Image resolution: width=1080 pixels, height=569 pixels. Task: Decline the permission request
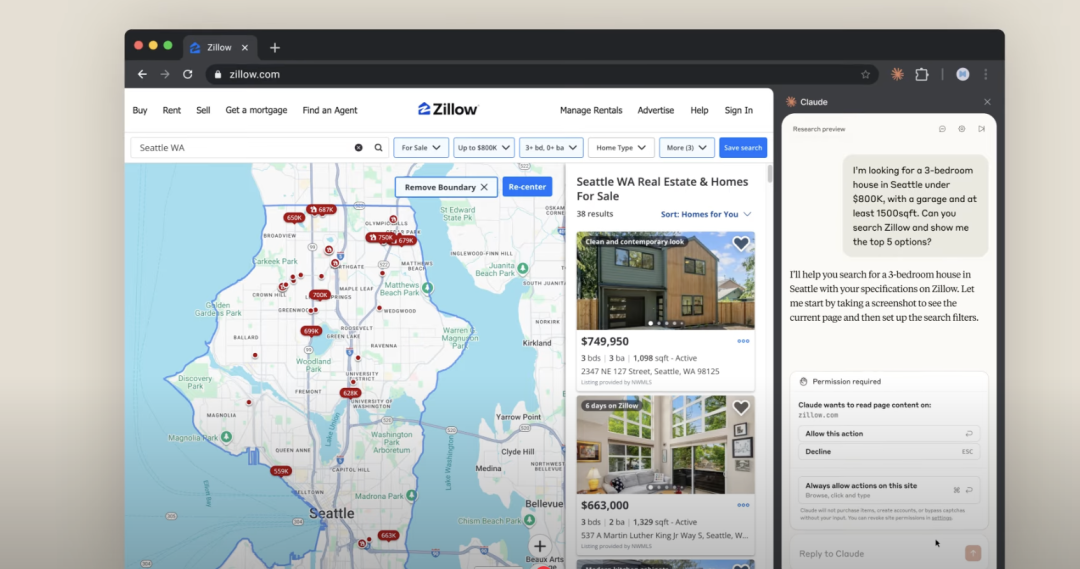pyautogui.click(x=889, y=451)
